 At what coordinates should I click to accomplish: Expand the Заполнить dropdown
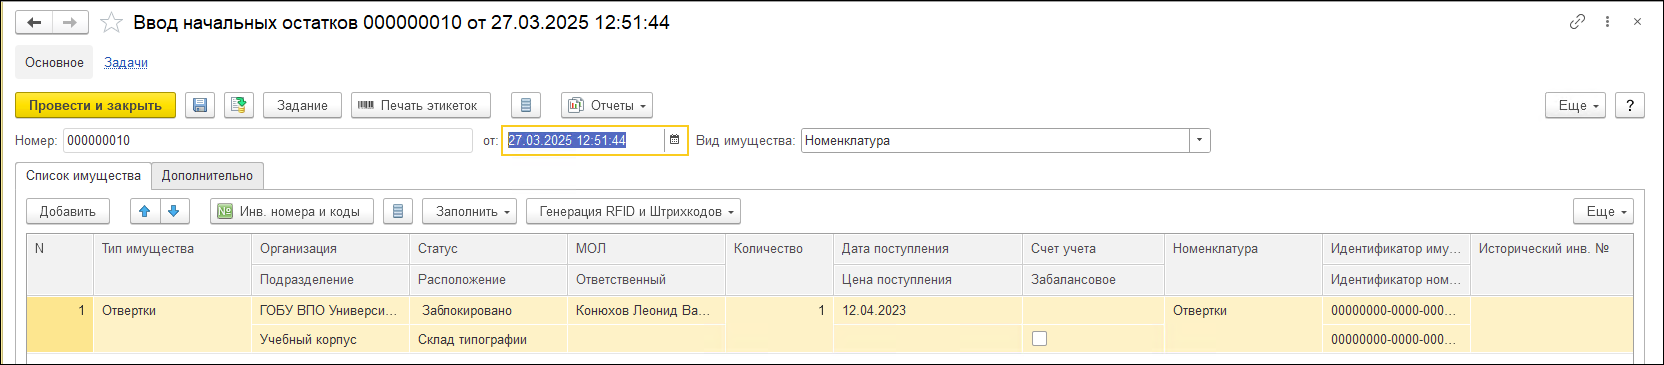(470, 211)
